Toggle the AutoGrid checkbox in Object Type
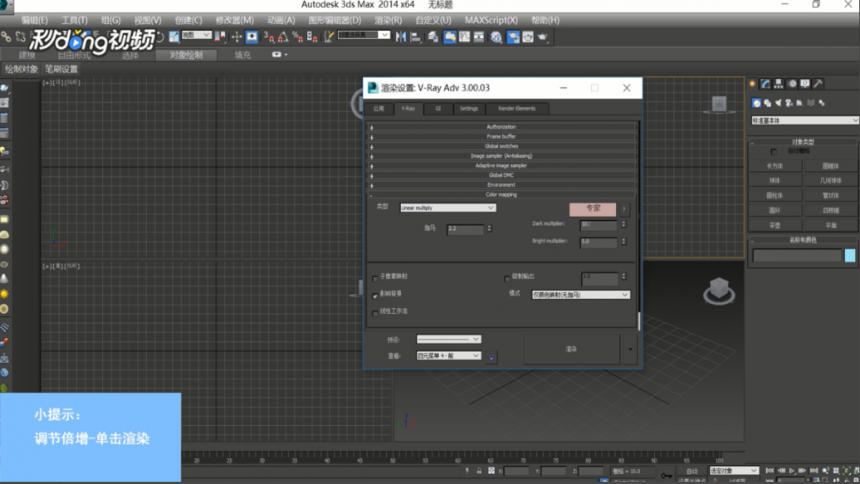 tap(773, 151)
